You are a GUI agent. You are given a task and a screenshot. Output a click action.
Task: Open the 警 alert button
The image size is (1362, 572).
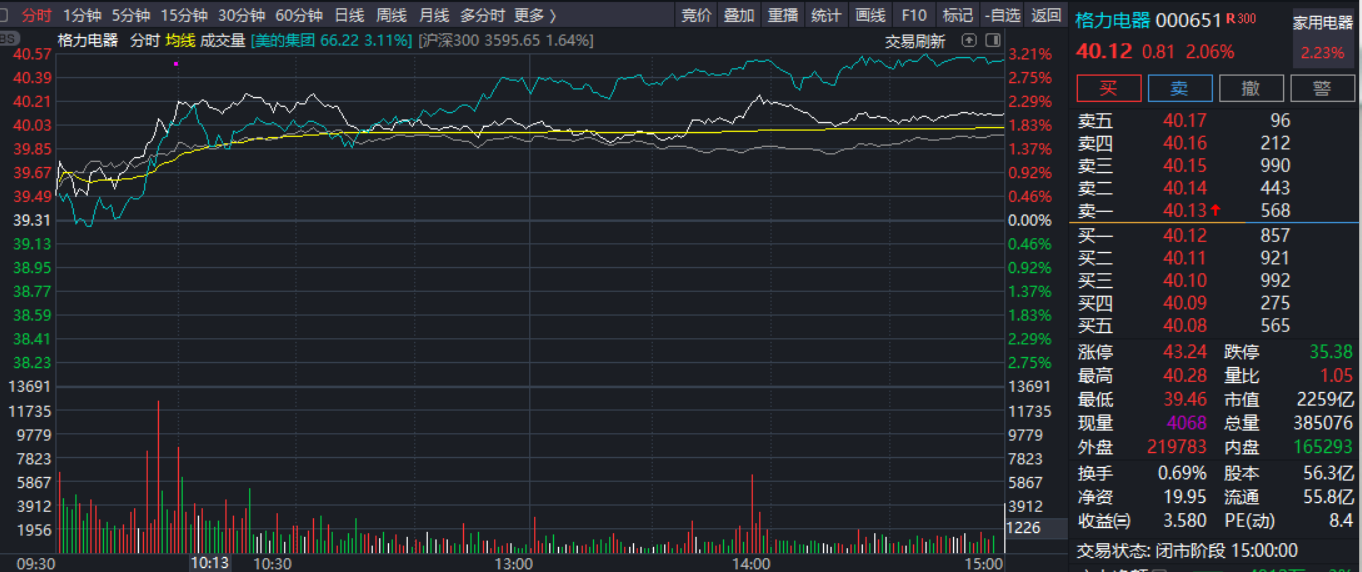coord(1322,88)
